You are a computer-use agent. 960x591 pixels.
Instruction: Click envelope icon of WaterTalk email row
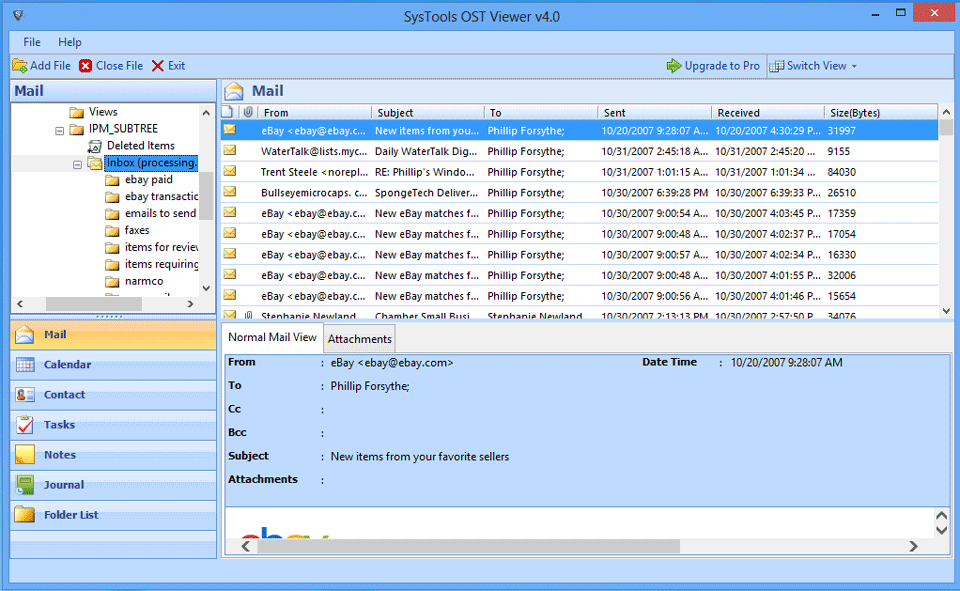[230, 151]
